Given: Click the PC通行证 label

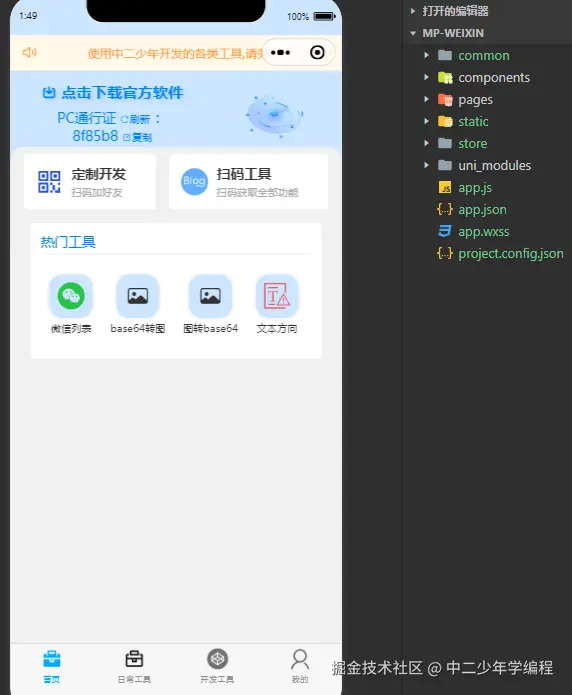Looking at the screenshot, I should 87,118.
